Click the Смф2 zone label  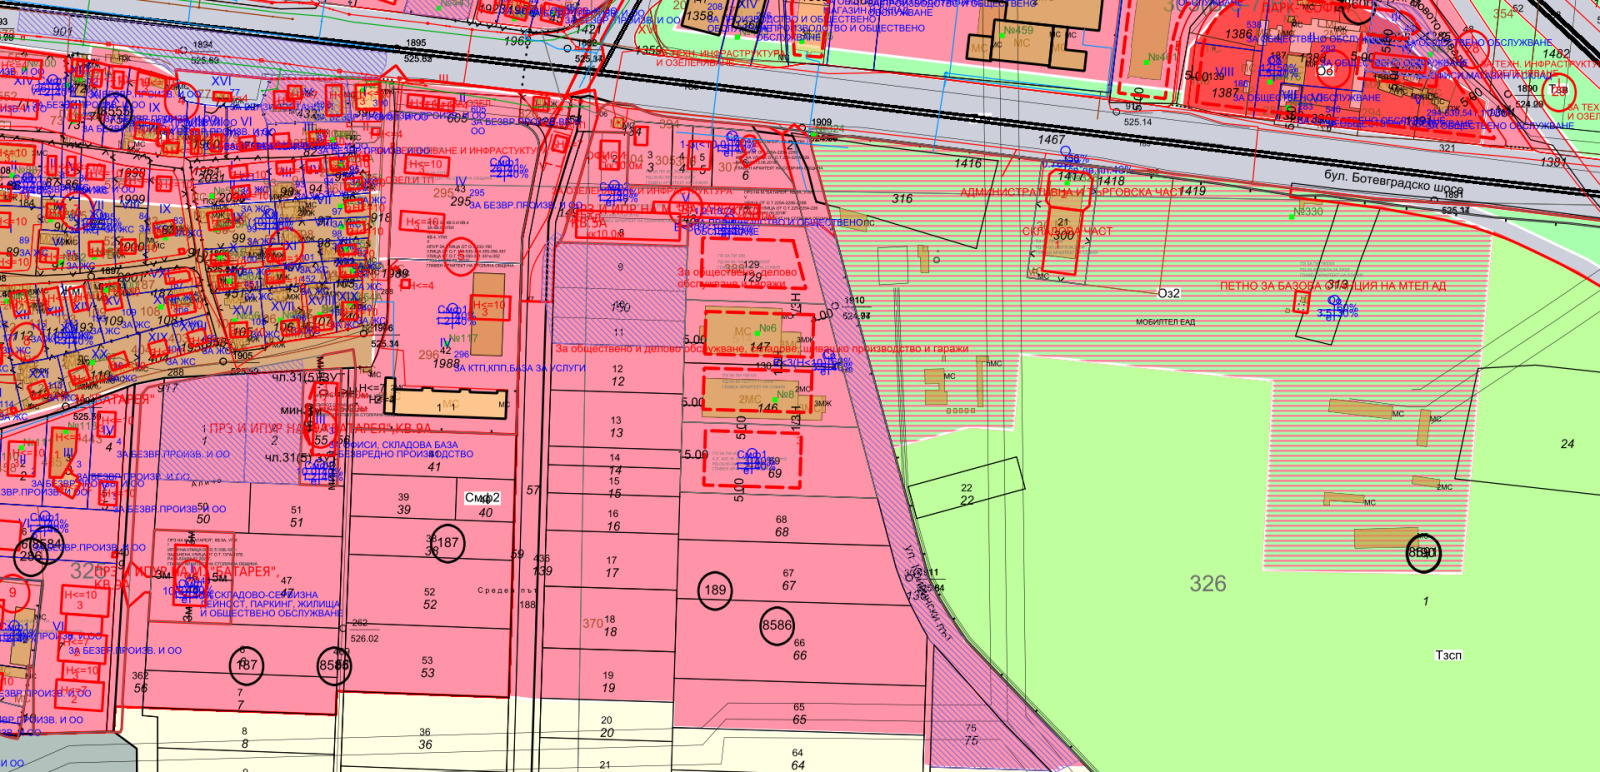point(482,497)
